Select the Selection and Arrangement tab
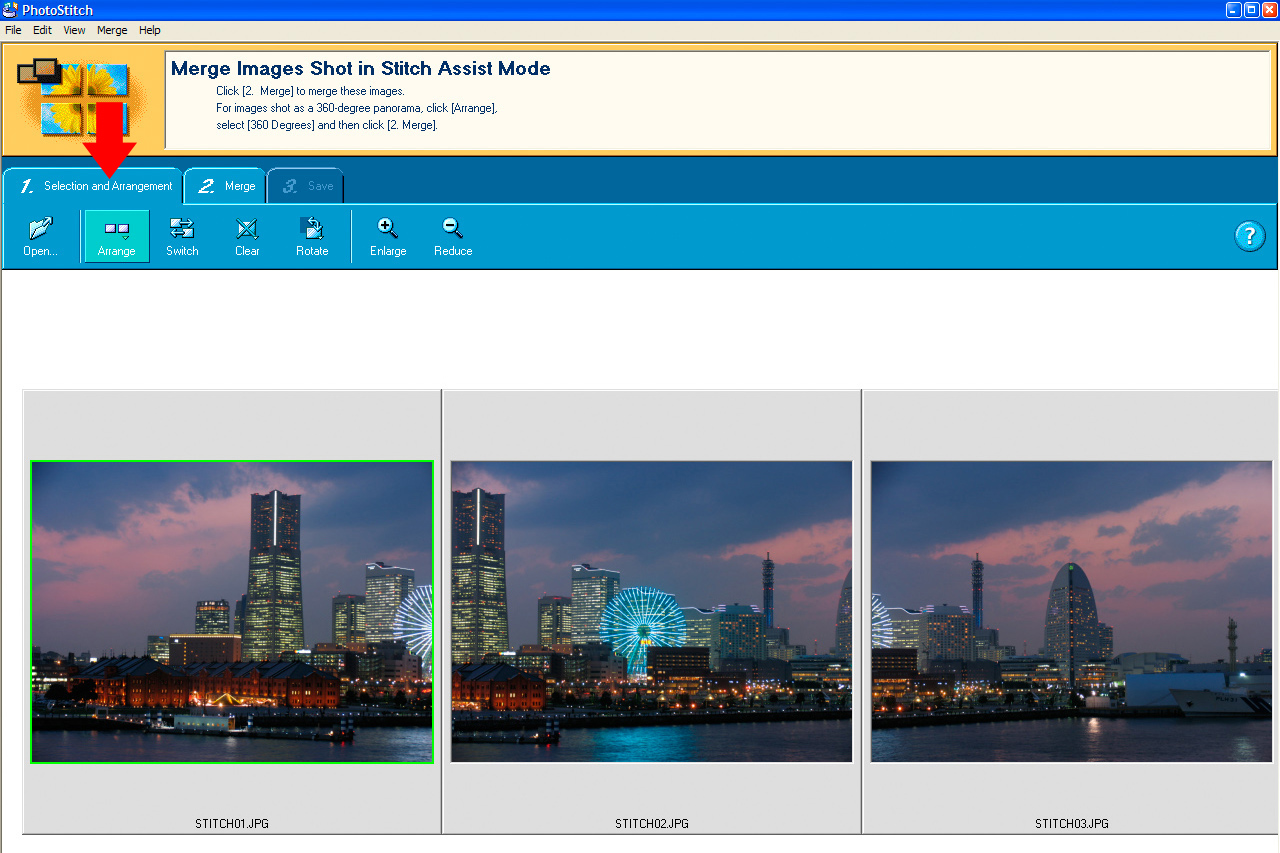 pos(95,186)
